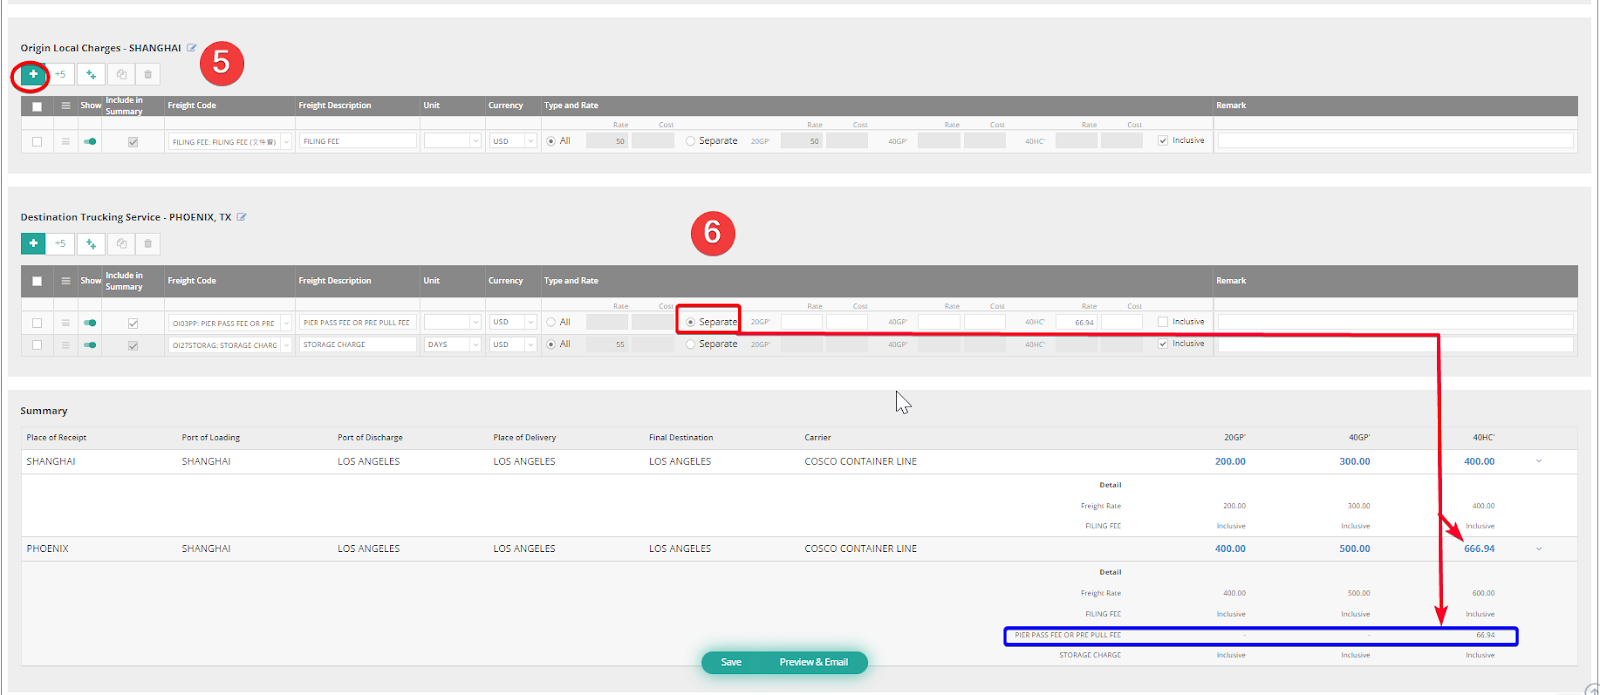The image size is (1600, 695).
Task: Click Preview & Email button
Action: 813,662
